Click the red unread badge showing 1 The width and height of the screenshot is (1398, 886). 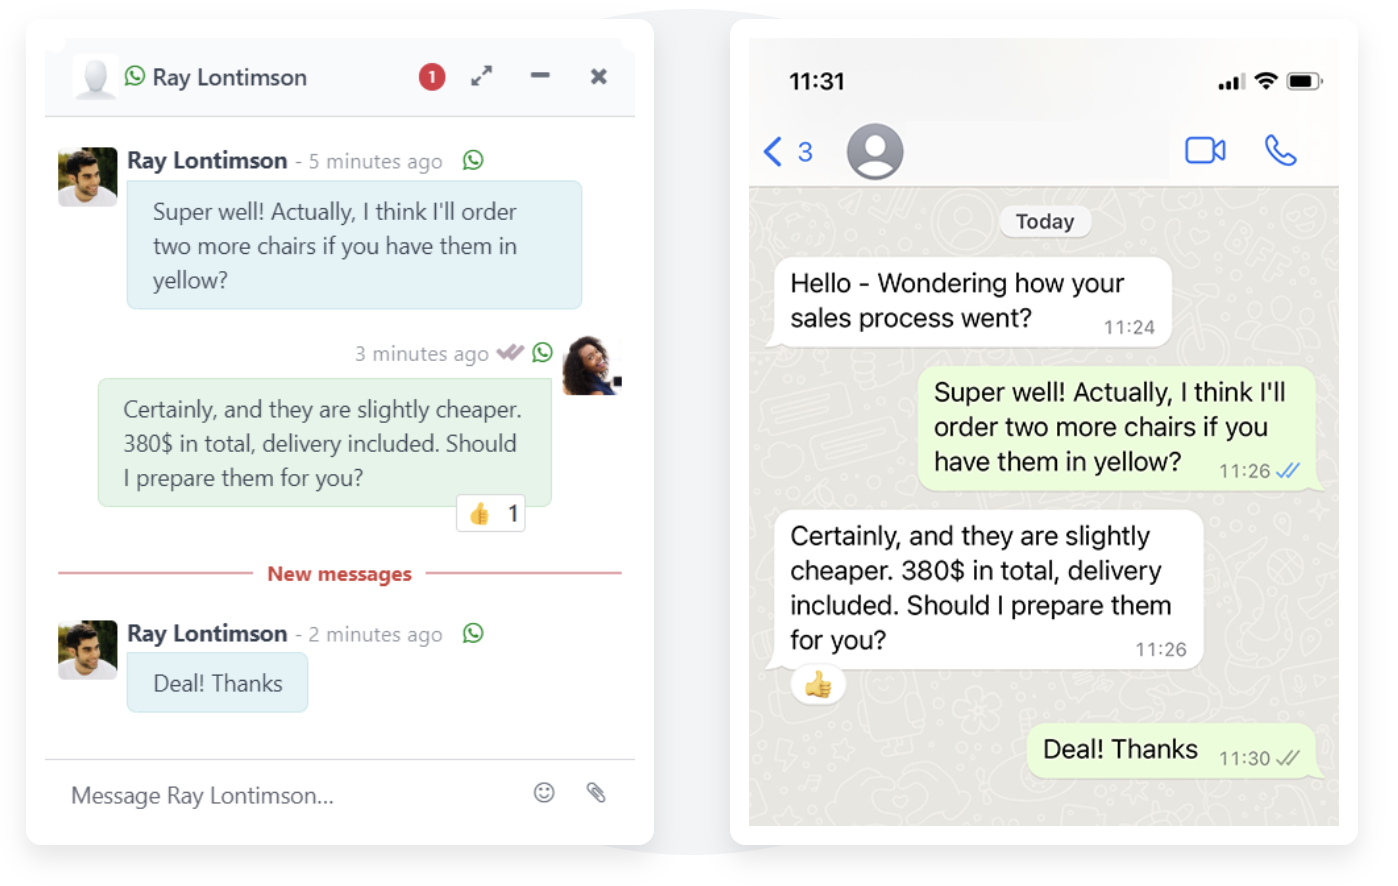pos(432,77)
